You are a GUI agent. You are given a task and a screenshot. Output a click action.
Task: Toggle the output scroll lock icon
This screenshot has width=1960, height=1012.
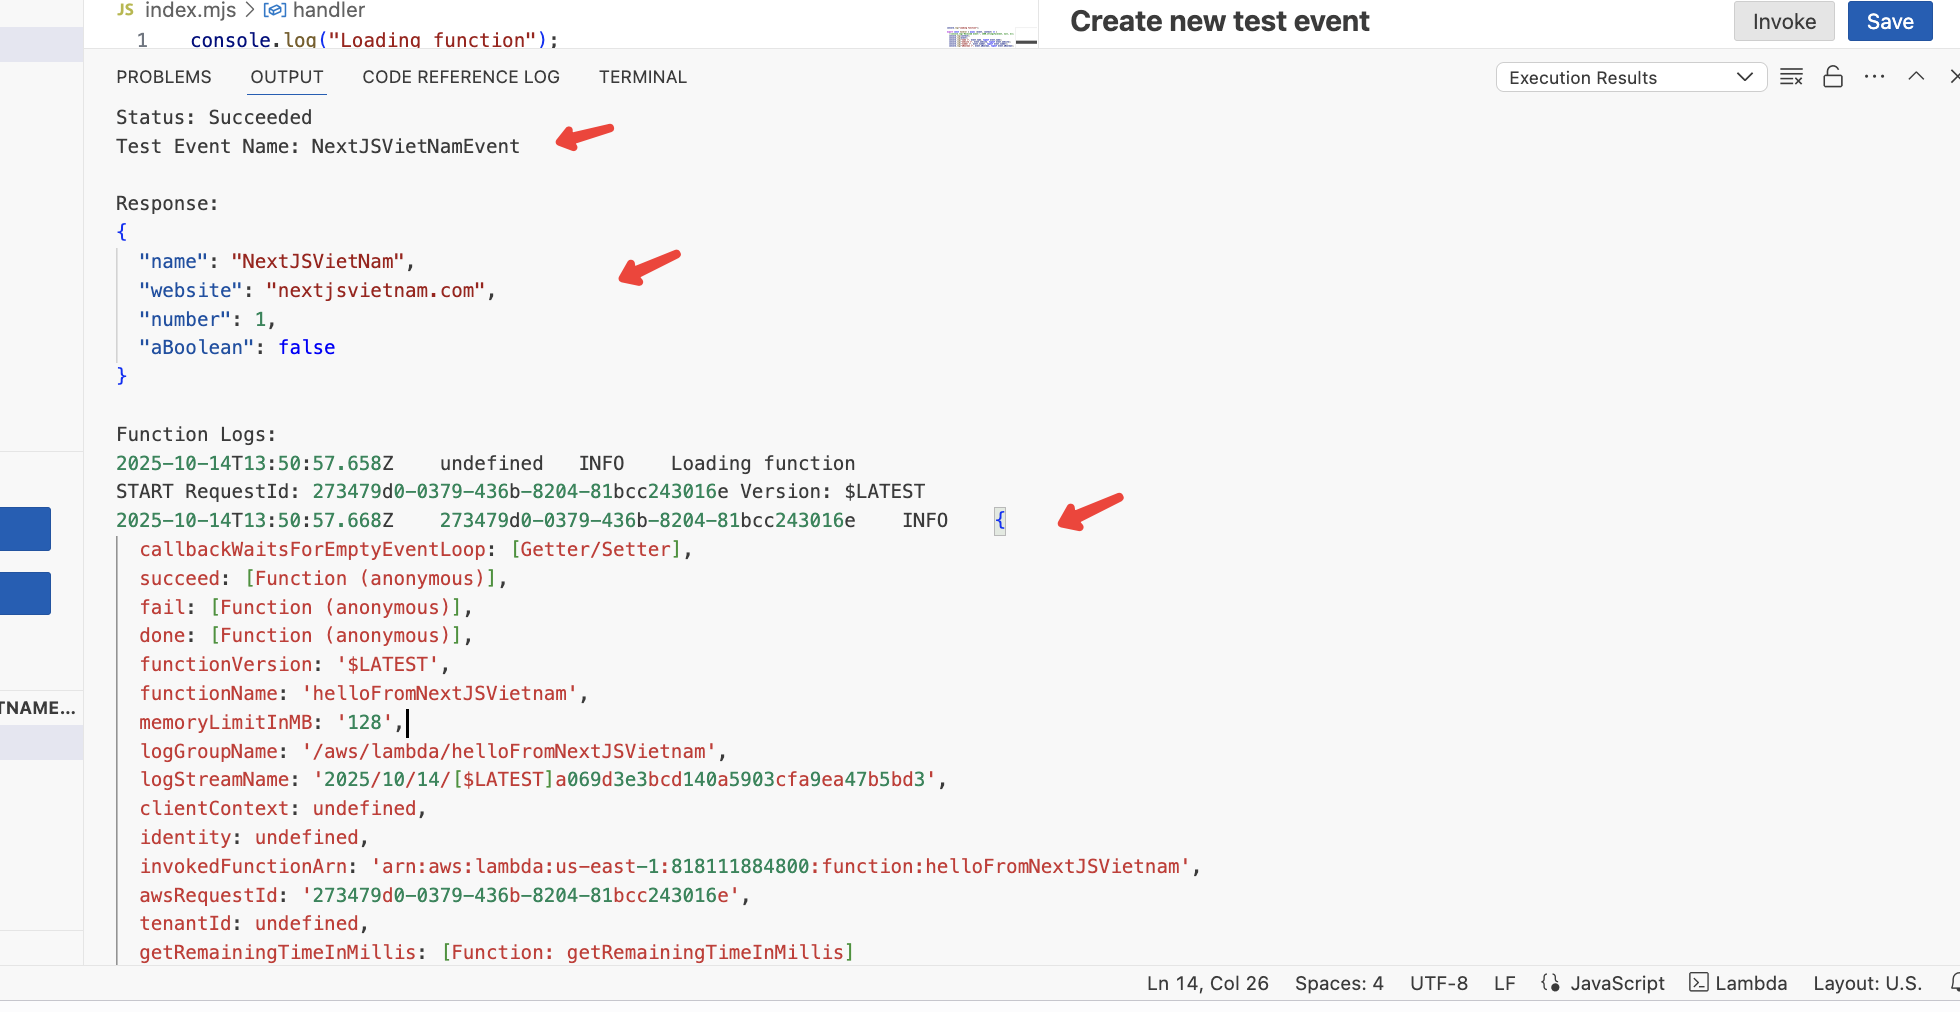(1832, 77)
